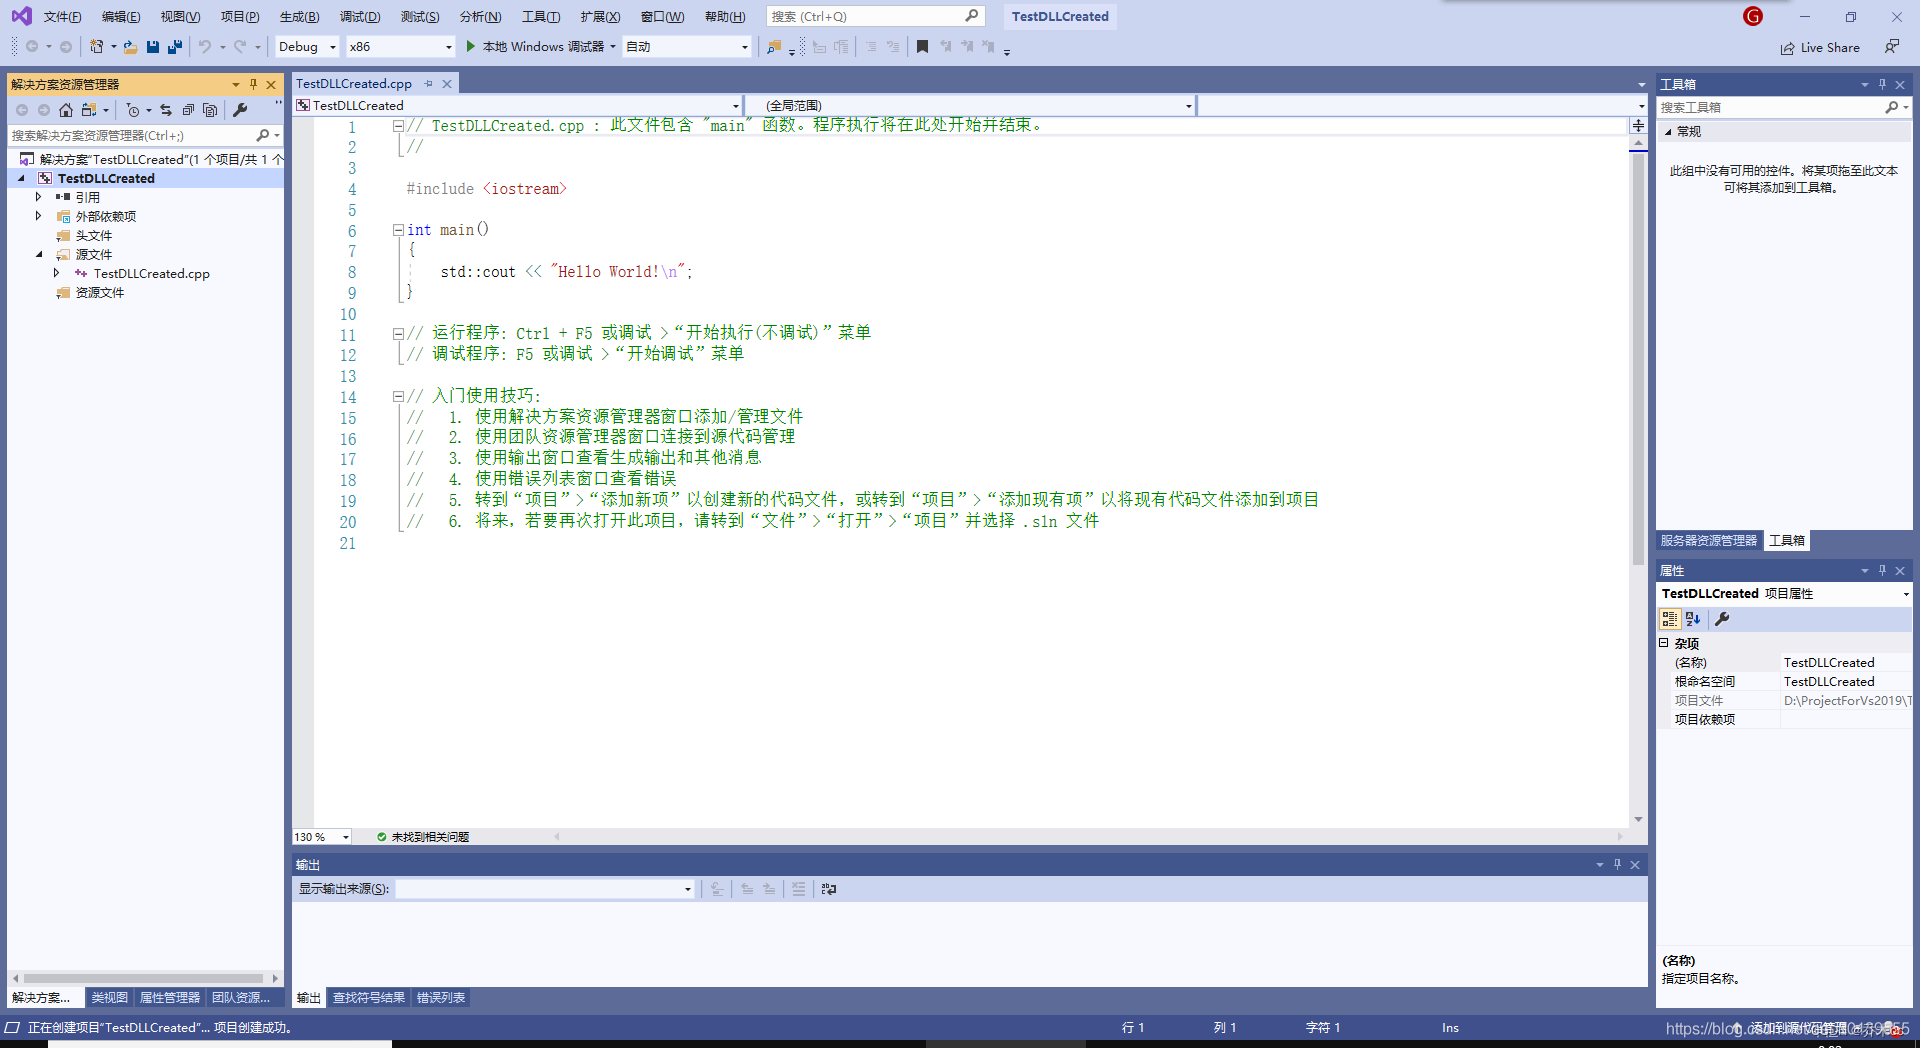Click the Send Feedback icon
Screen dimensions: 1920x1048
click(1892, 46)
